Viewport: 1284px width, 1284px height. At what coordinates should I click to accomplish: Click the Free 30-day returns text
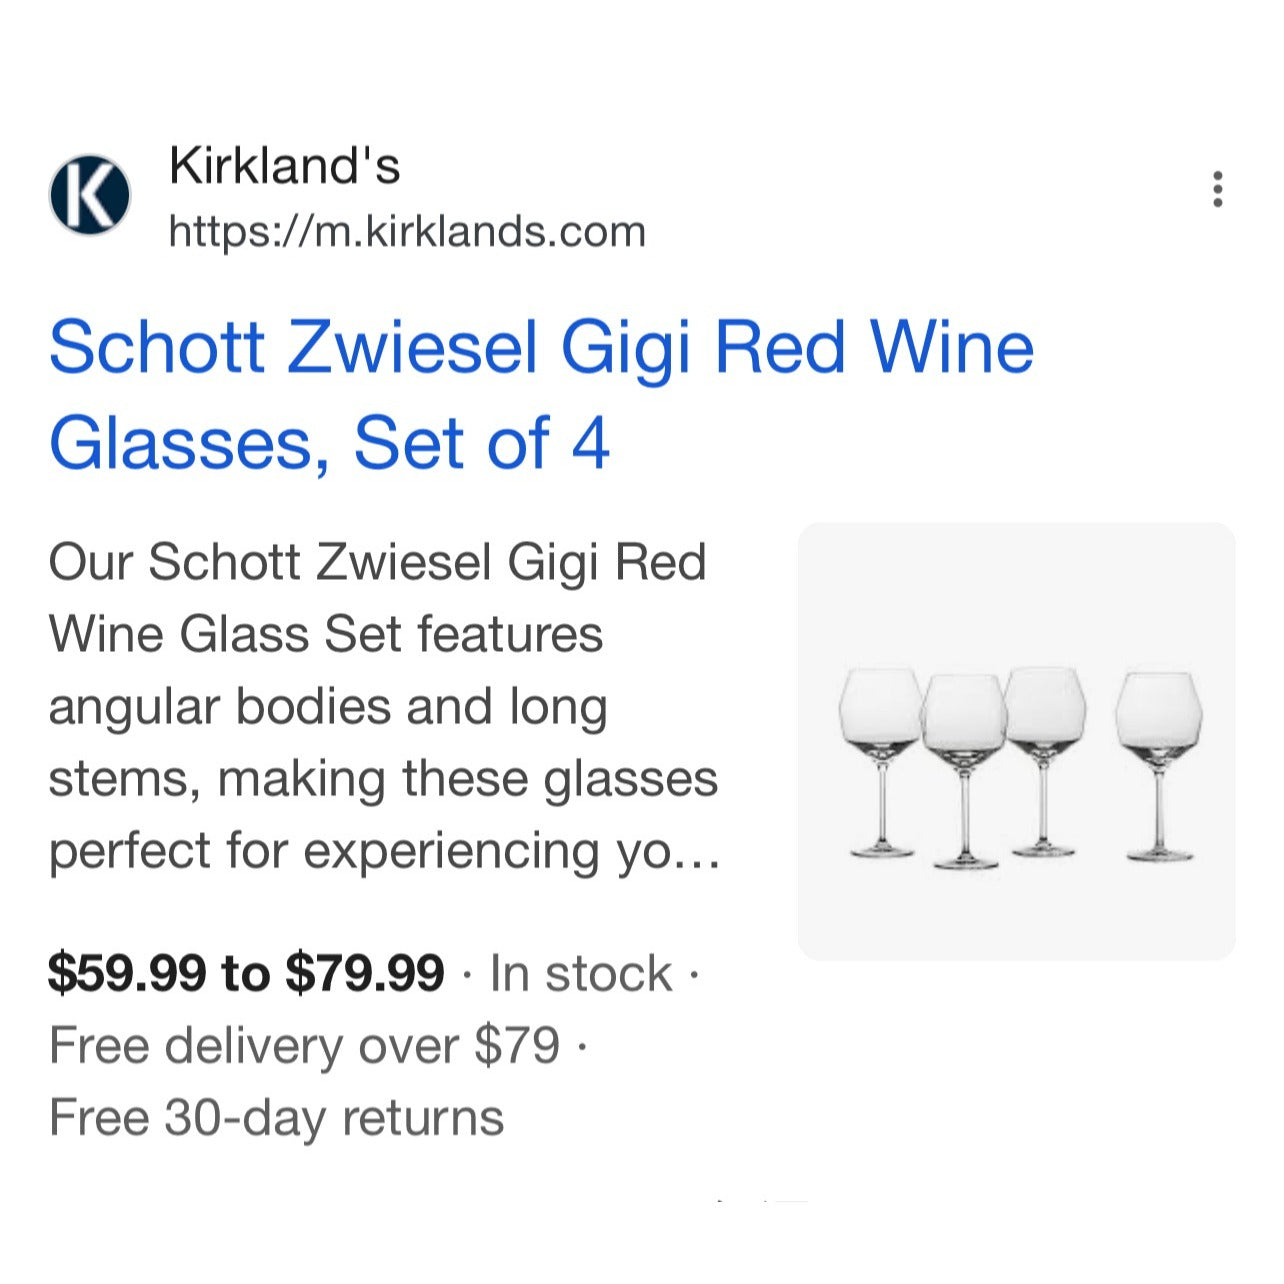click(277, 1116)
